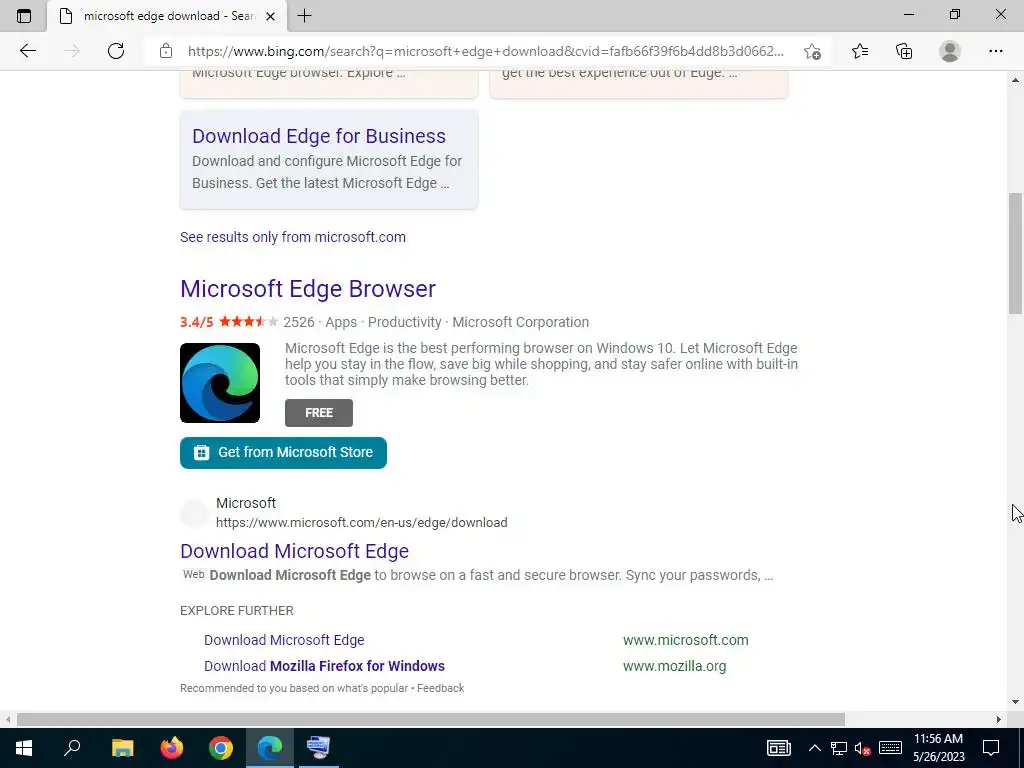Click the Microsoft Edge app logo thumbnail

point(220,383)
